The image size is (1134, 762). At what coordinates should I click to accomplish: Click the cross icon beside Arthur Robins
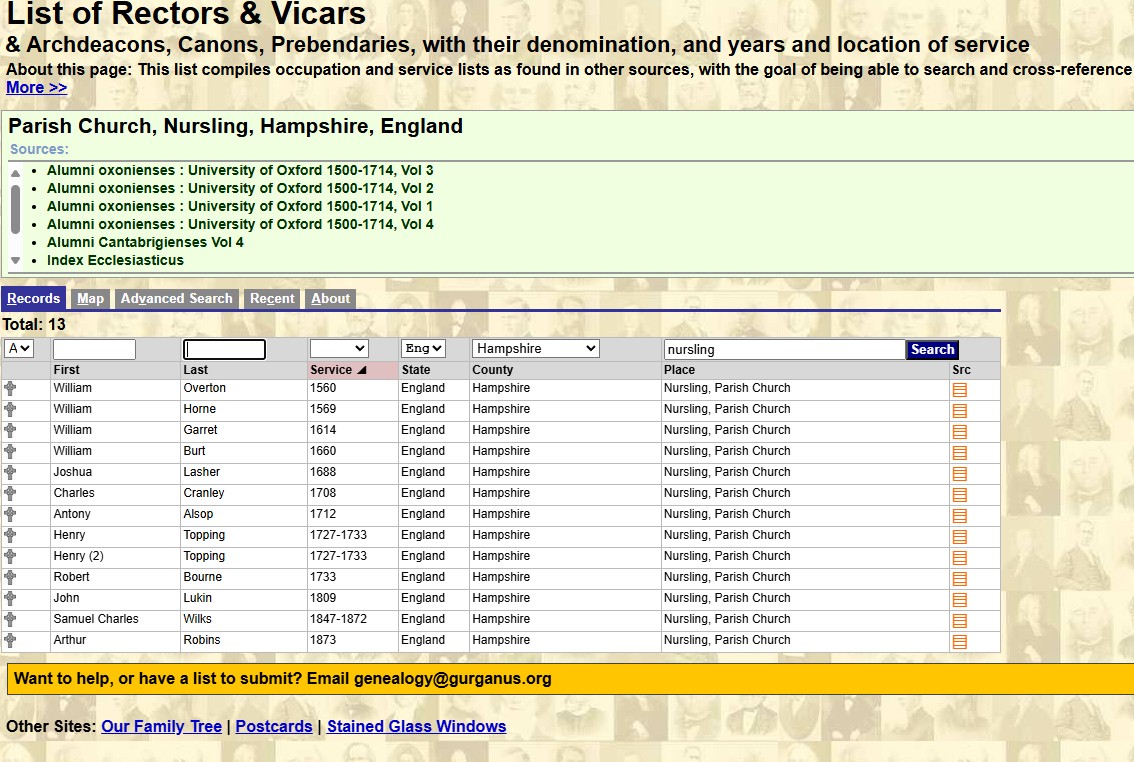11,640
